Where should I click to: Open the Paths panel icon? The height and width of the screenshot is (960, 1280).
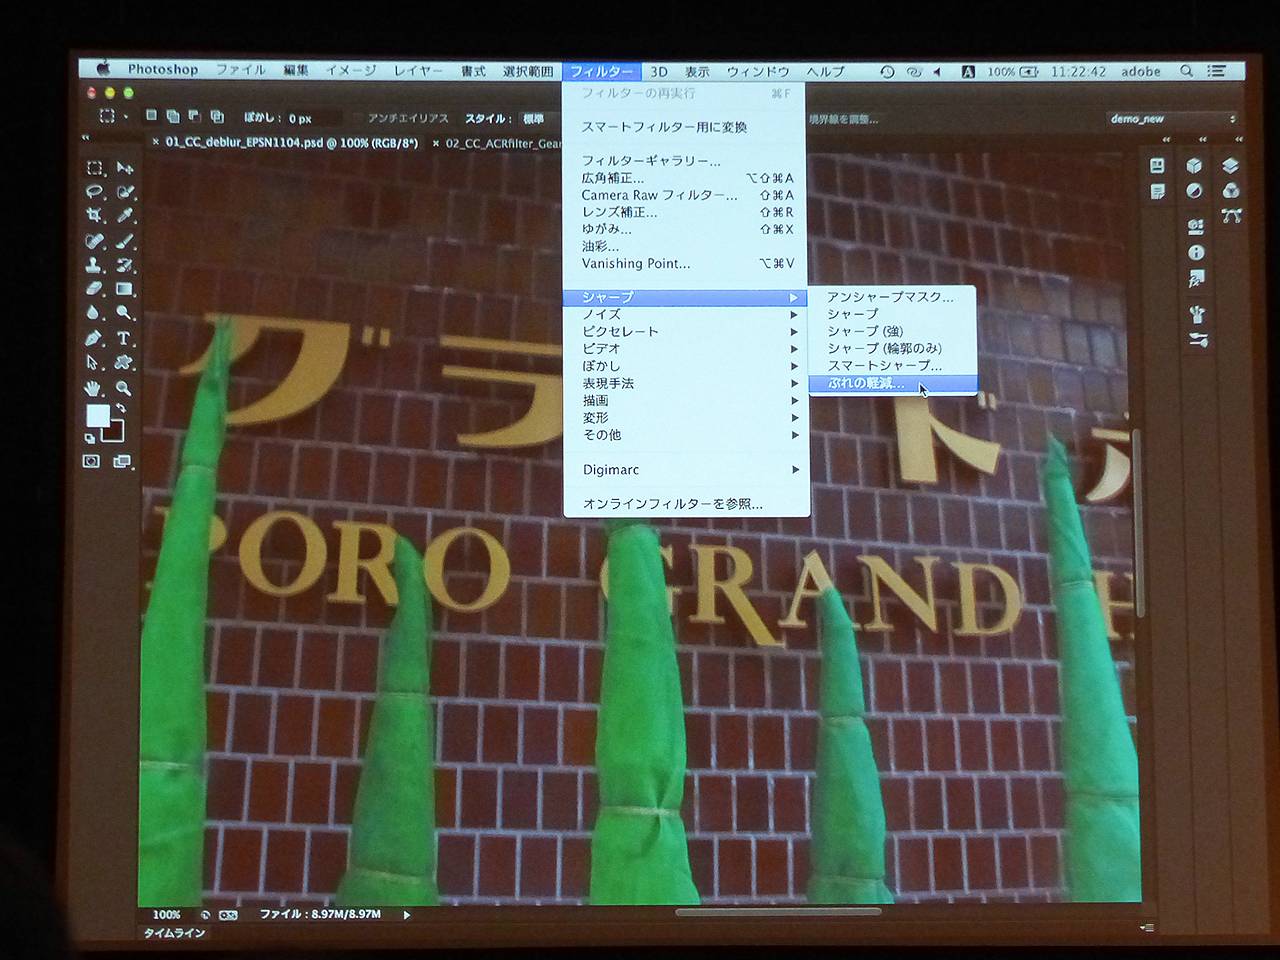pos(1231,215)
